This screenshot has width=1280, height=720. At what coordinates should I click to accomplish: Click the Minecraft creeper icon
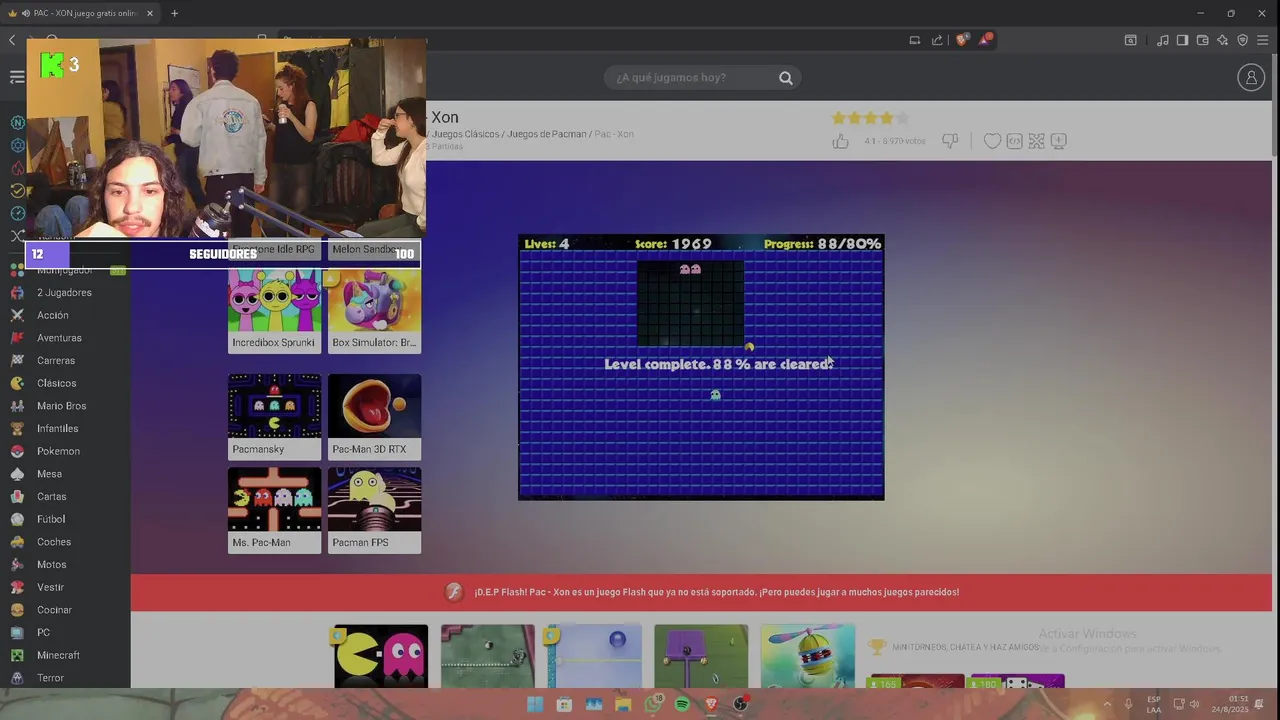pyautogui.click(x=17, y=655)
